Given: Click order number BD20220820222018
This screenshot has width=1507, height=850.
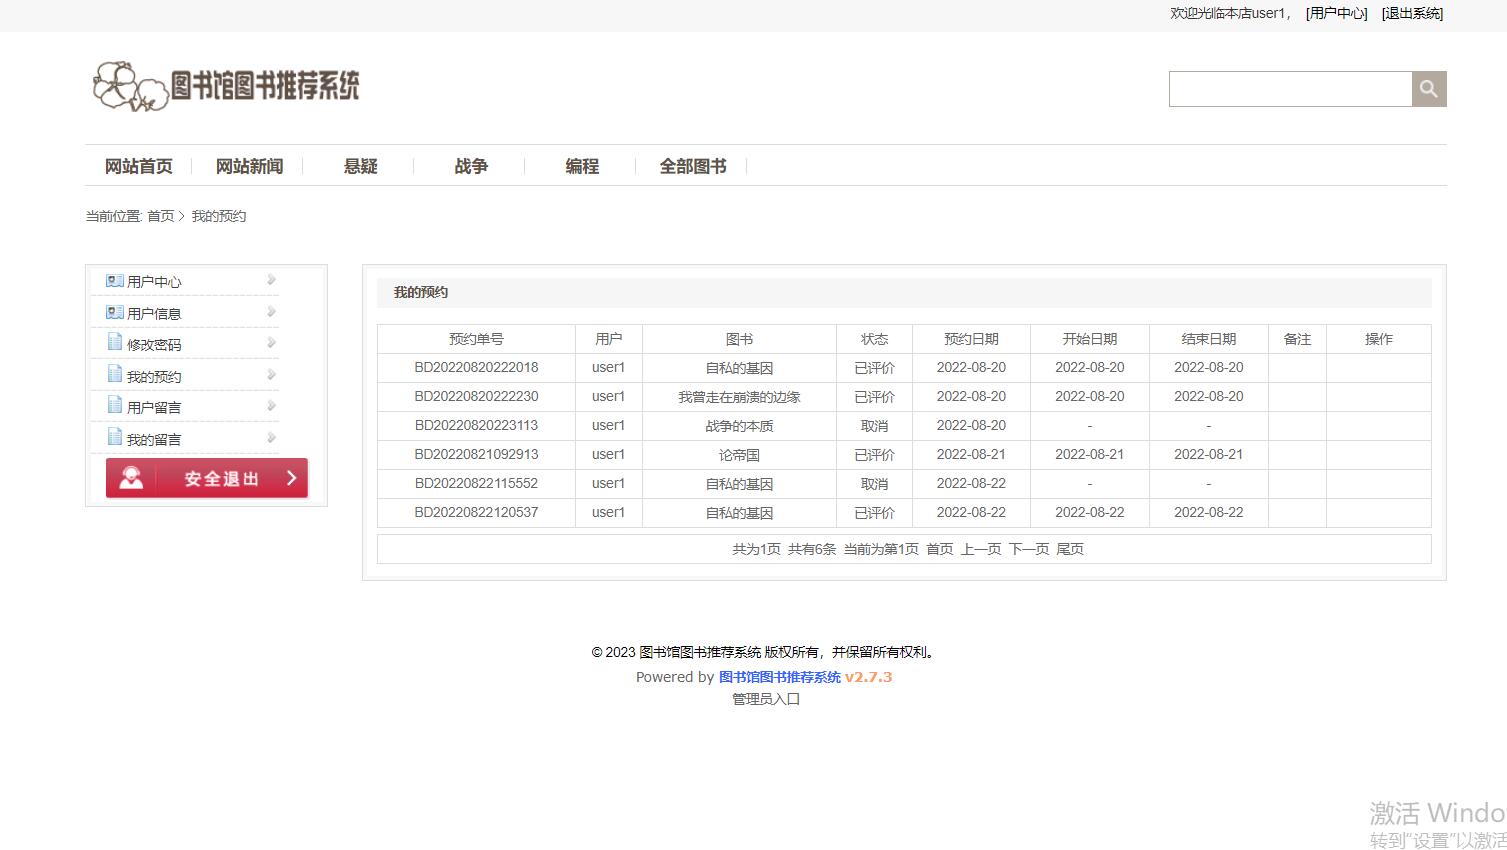Looking at the screenshot, I should [476, 368].
